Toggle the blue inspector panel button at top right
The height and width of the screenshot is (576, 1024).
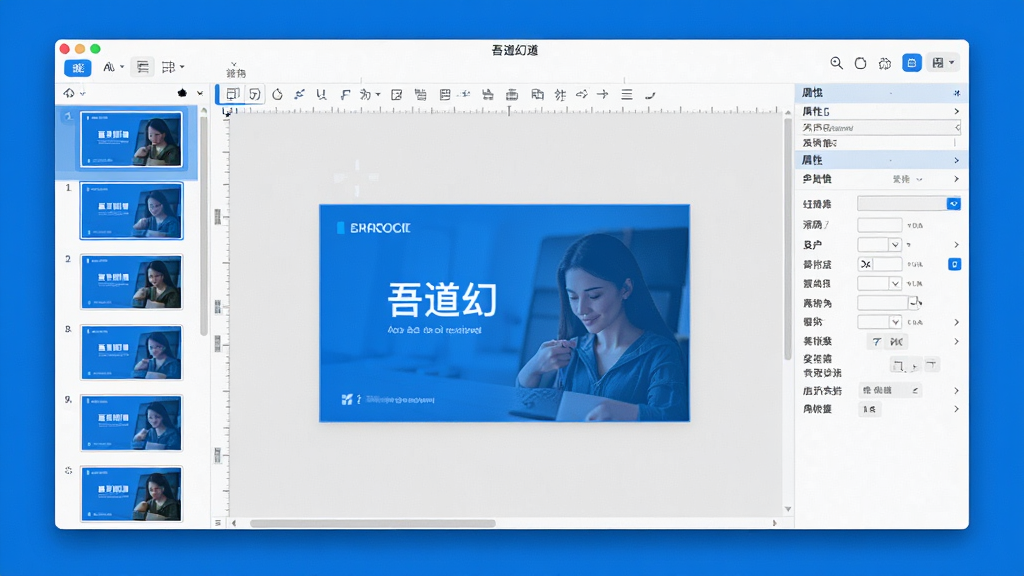tap(912, 63)
